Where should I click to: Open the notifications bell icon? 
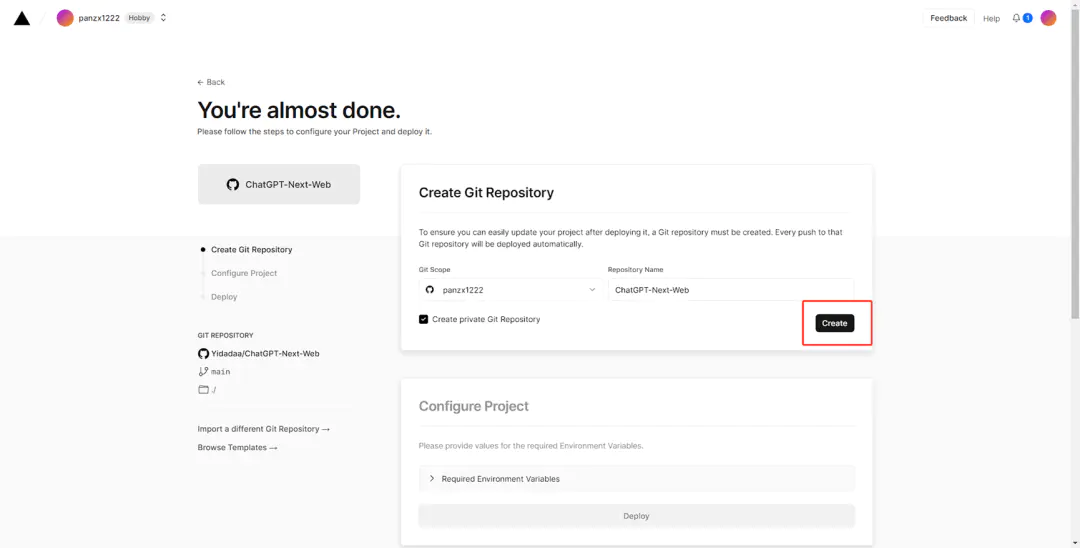1017,18
